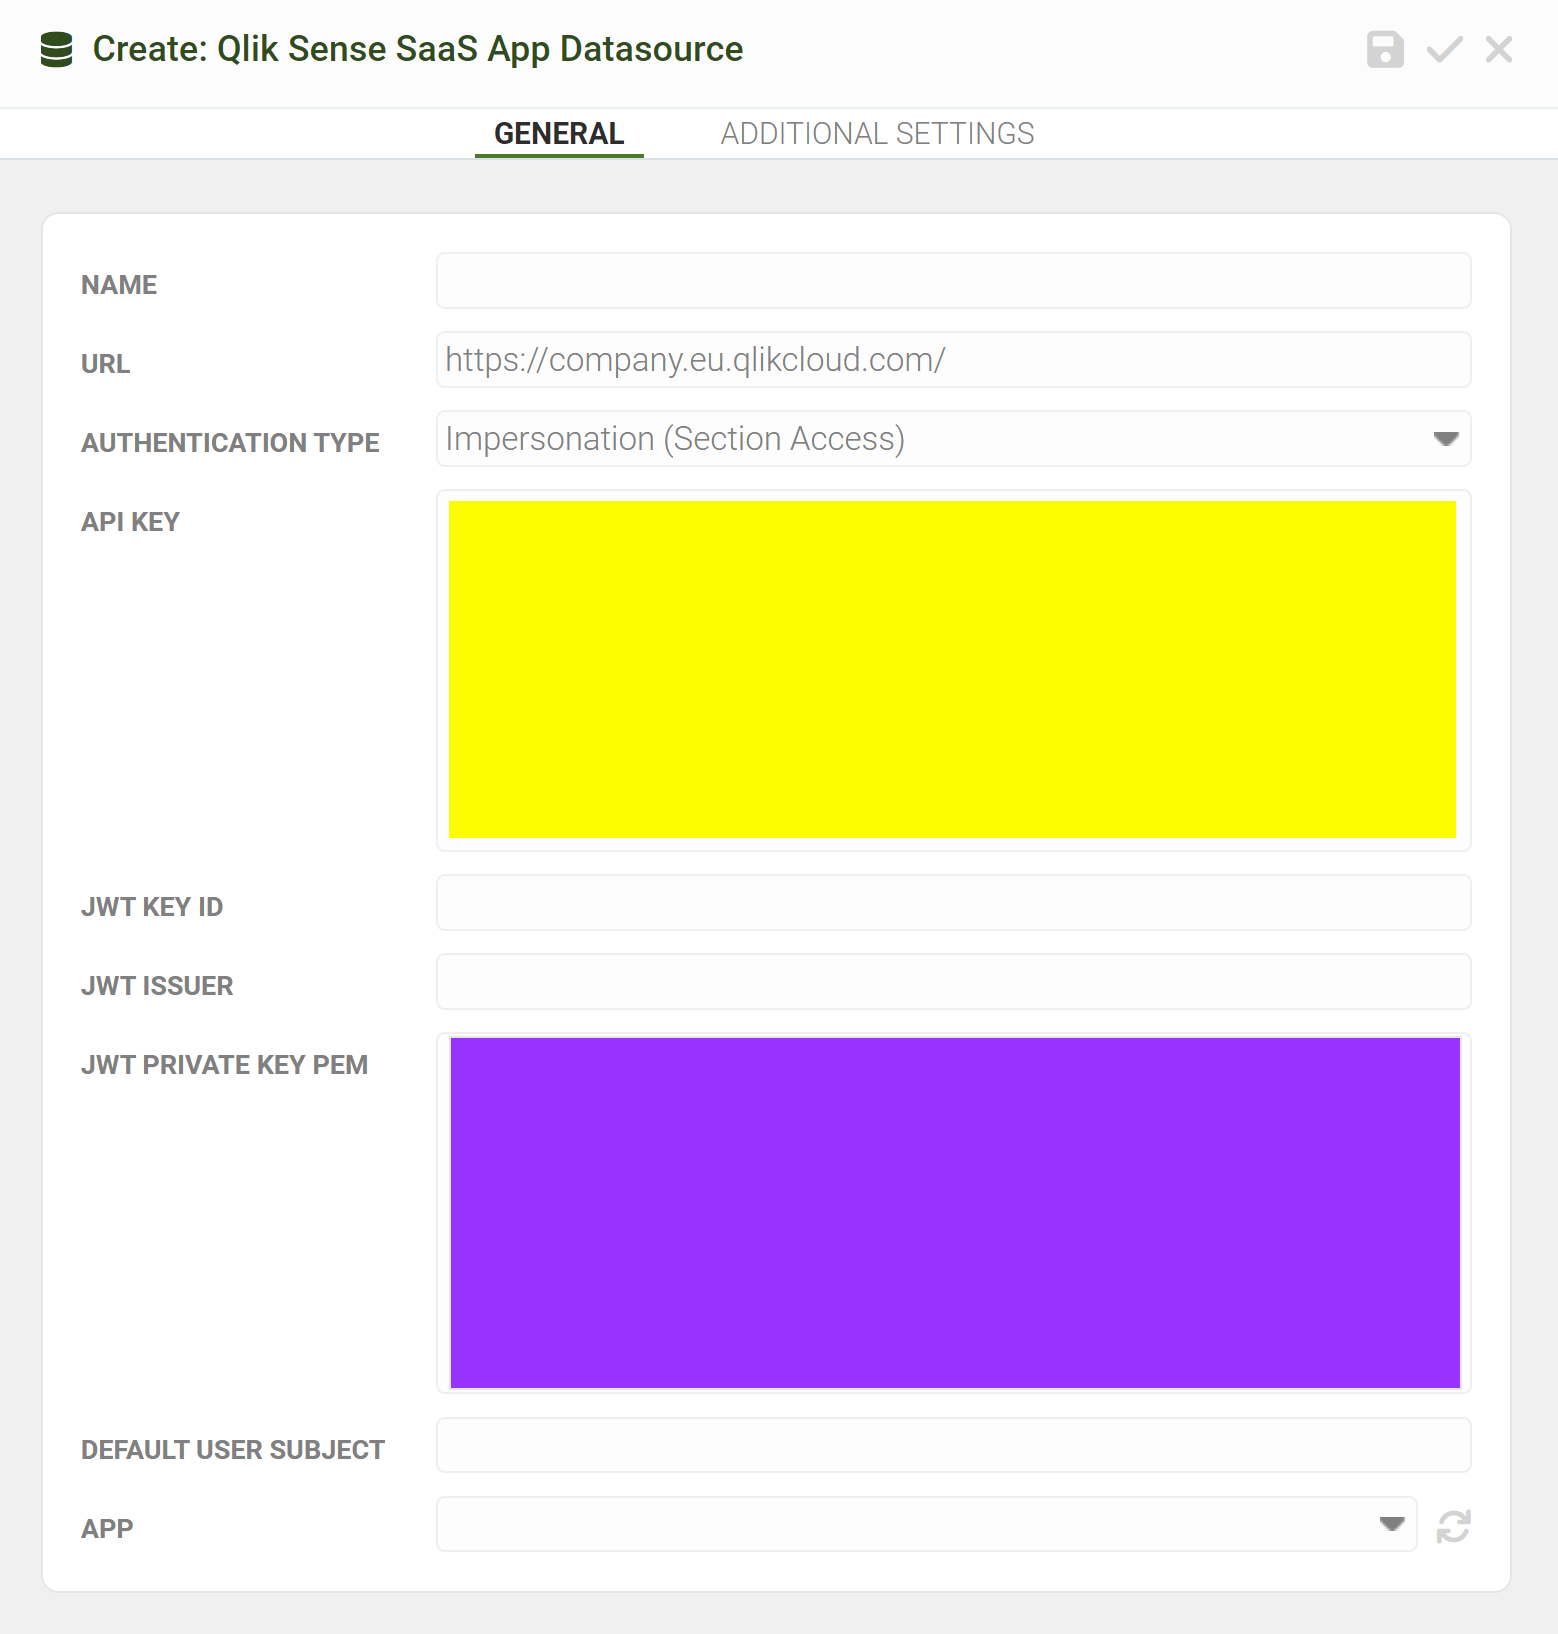
Task: Expand the App dropdown
Action: click(x=926, y=1524)
